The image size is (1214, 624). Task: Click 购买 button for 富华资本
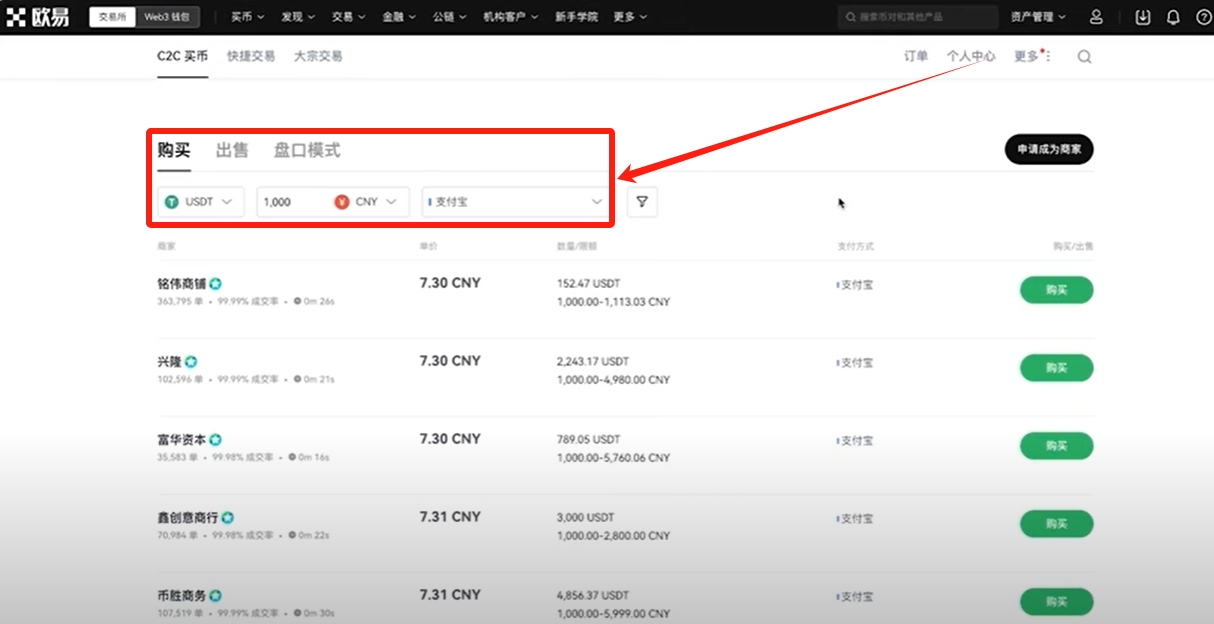point(1057,446)
